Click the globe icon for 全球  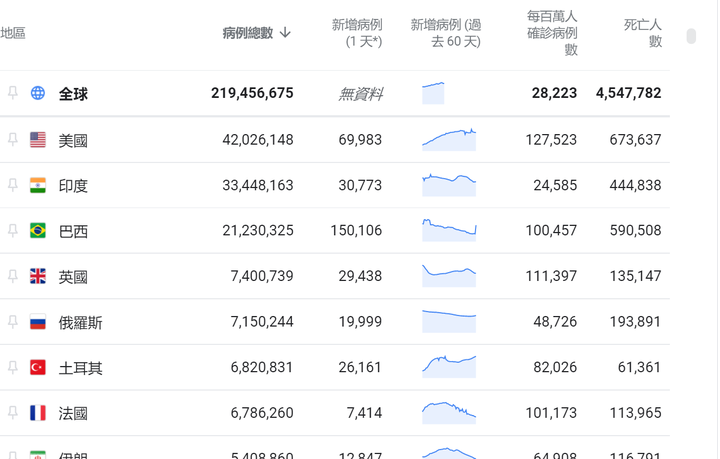click(x=38, y=93)
